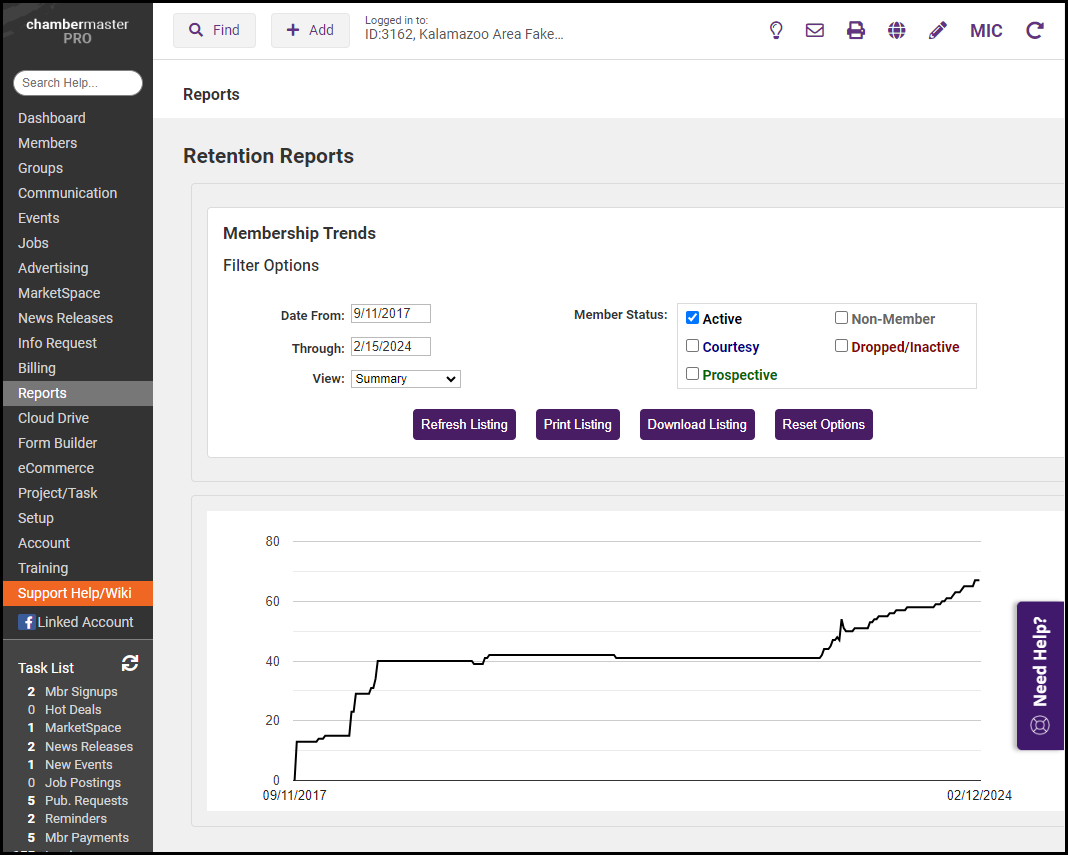Click the Refresh Listing button
Image resolution: width=1068 pixels, height=855 pixels.
464,424
